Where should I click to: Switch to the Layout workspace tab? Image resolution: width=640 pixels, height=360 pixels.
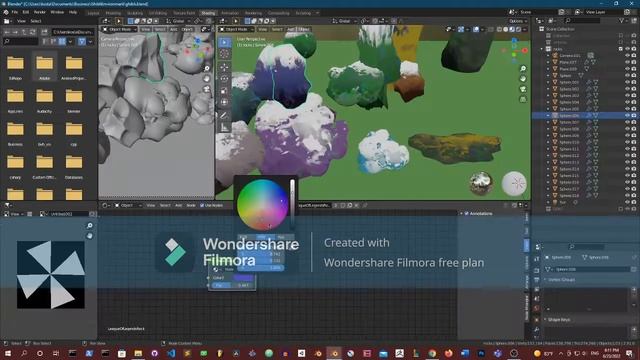click(93, 13)
